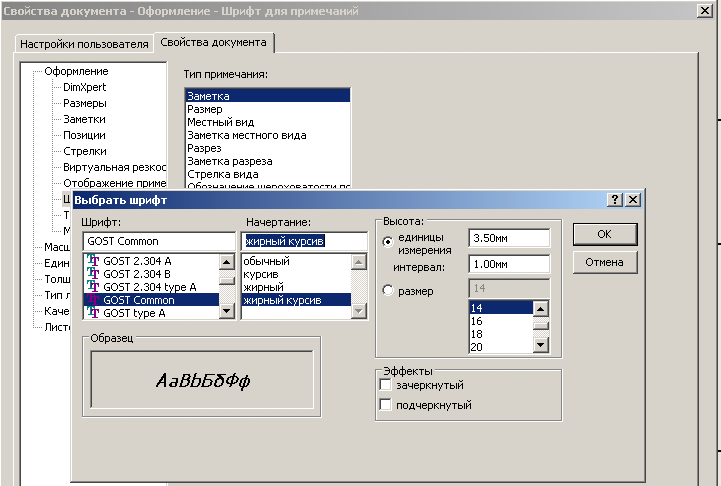Switch to Настройки пользователя tab
Screen dimensions: 721x486
pyautogui.click(x=84, y=44)
